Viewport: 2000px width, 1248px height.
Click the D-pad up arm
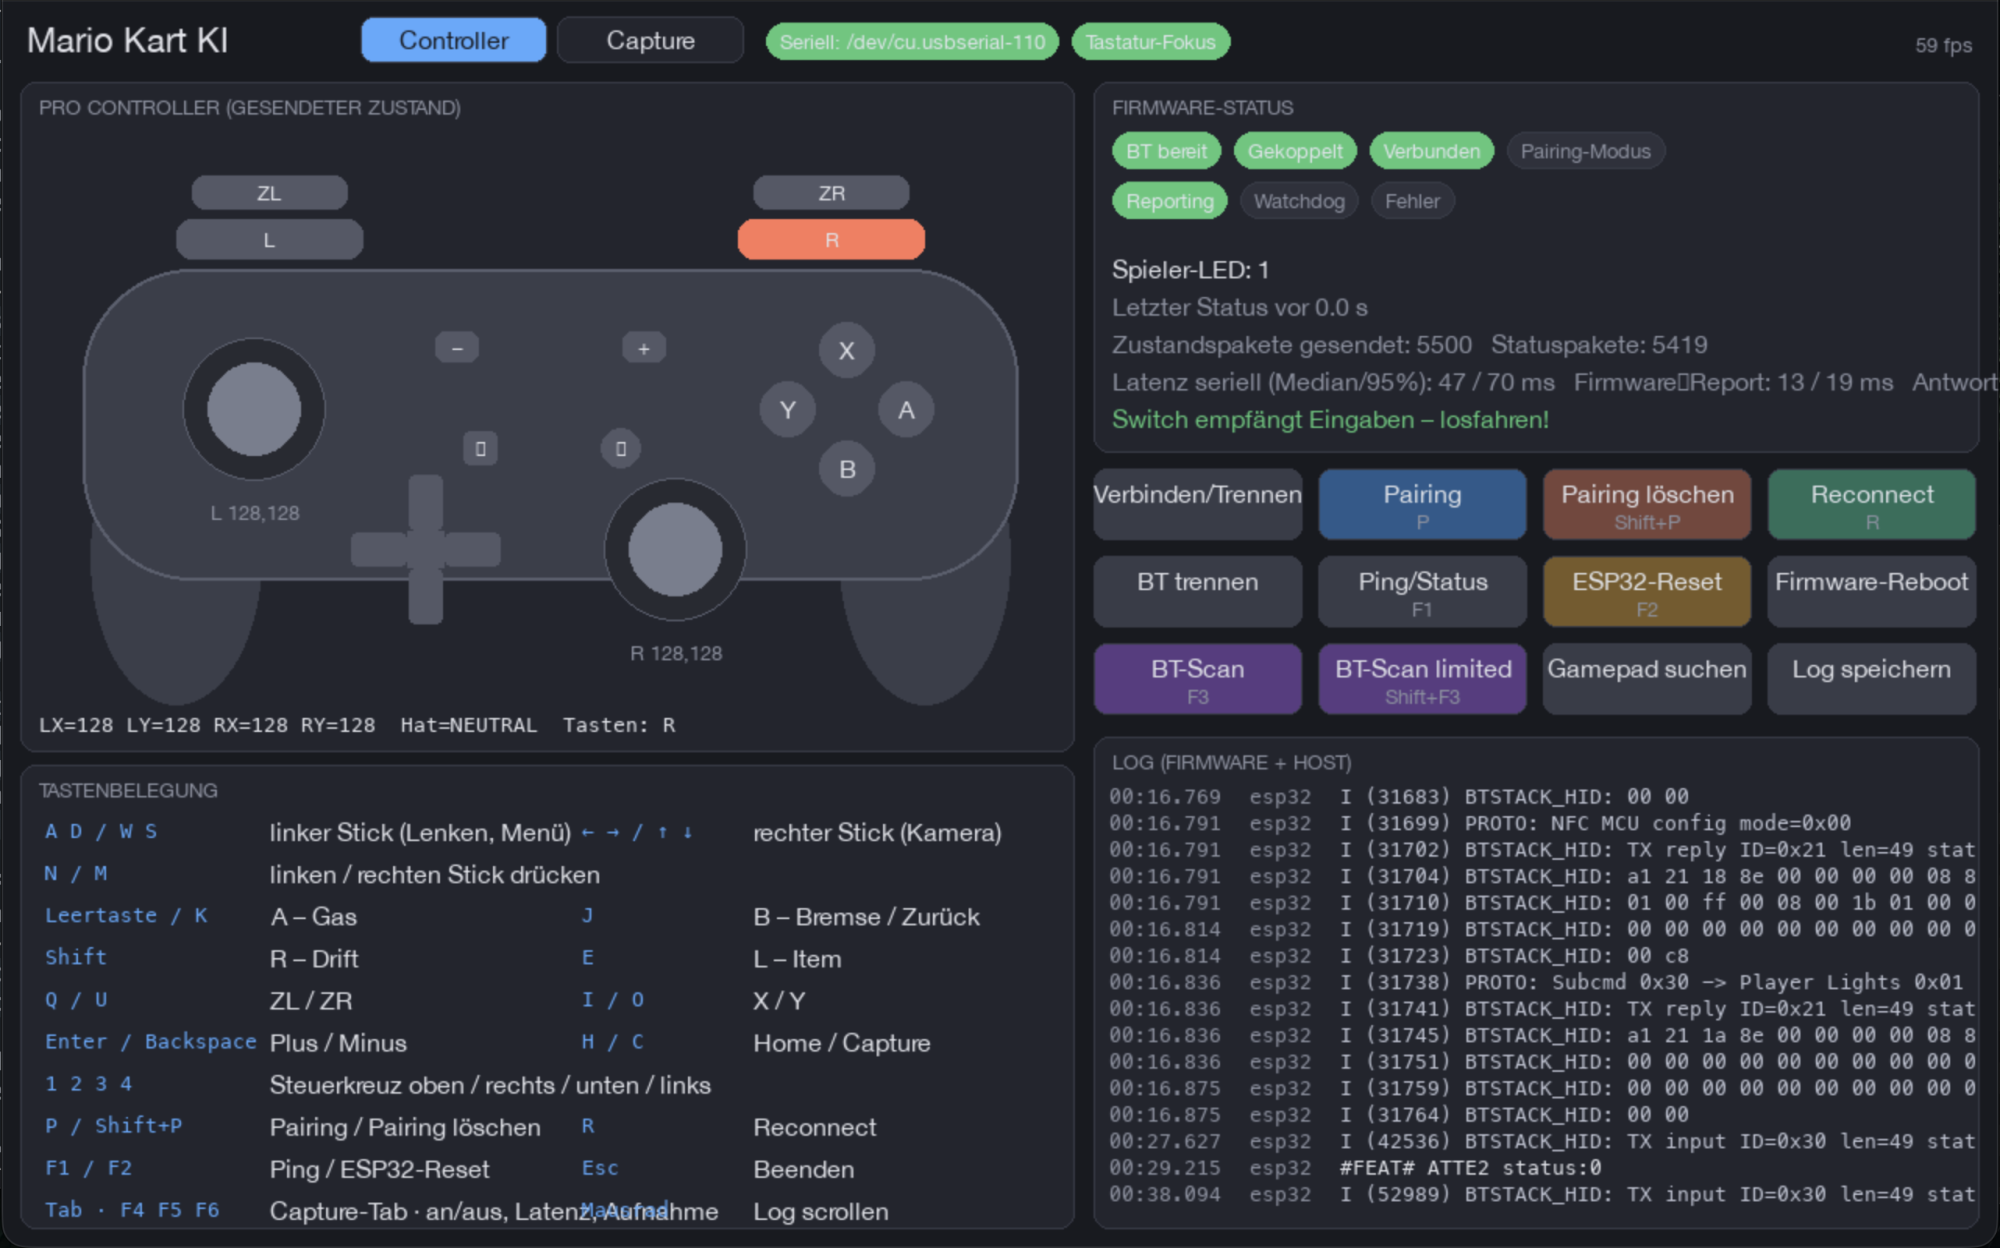click(x=426, y=502)
